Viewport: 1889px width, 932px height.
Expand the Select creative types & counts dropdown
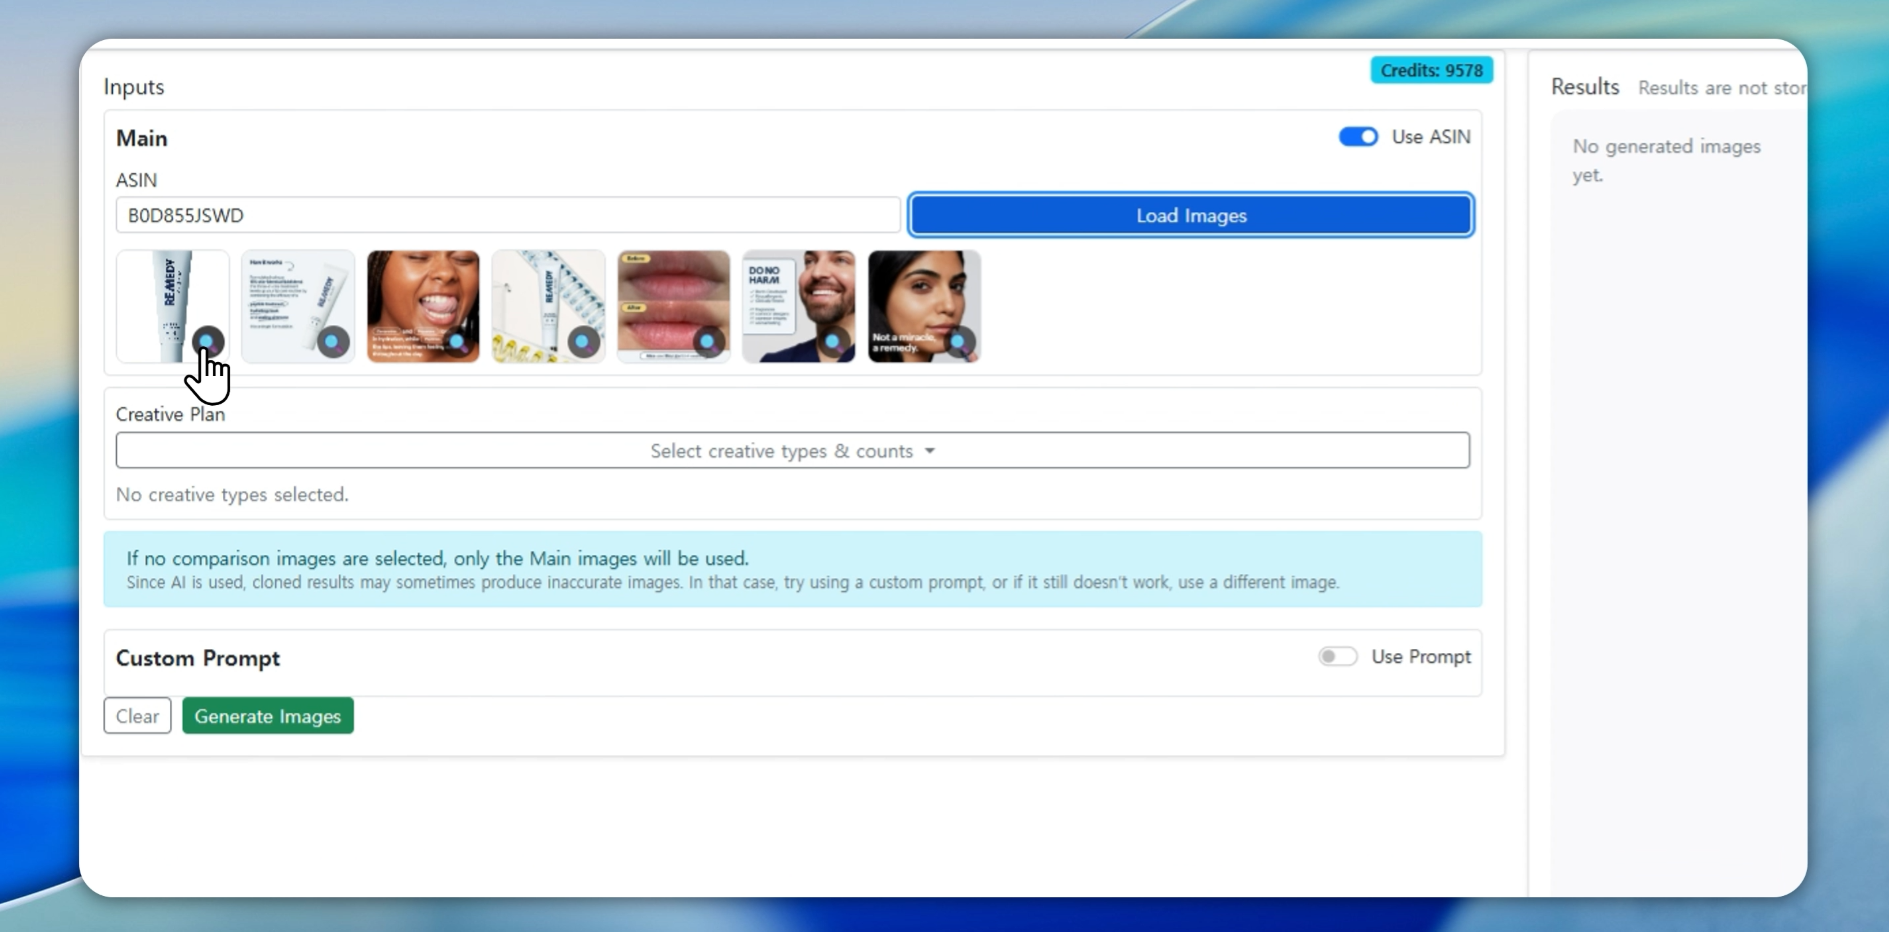tap(792, 451)
